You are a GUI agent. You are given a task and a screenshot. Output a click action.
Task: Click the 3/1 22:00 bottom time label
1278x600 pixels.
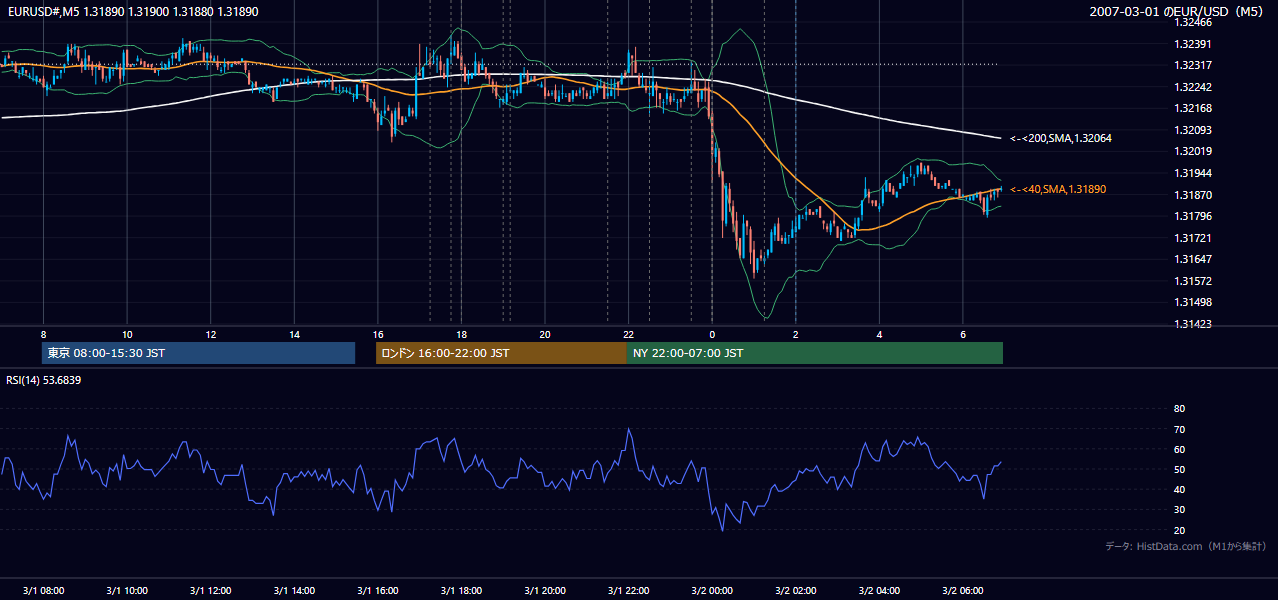(628, 591)
